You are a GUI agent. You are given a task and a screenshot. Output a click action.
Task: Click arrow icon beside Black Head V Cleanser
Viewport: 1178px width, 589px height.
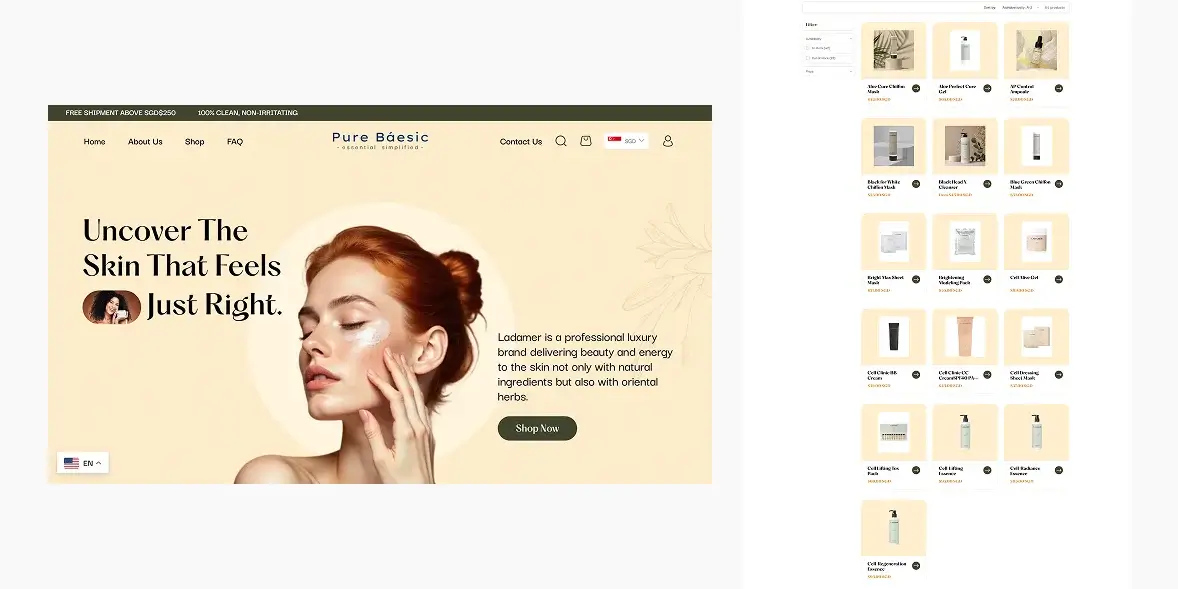[x=987, y=184]
